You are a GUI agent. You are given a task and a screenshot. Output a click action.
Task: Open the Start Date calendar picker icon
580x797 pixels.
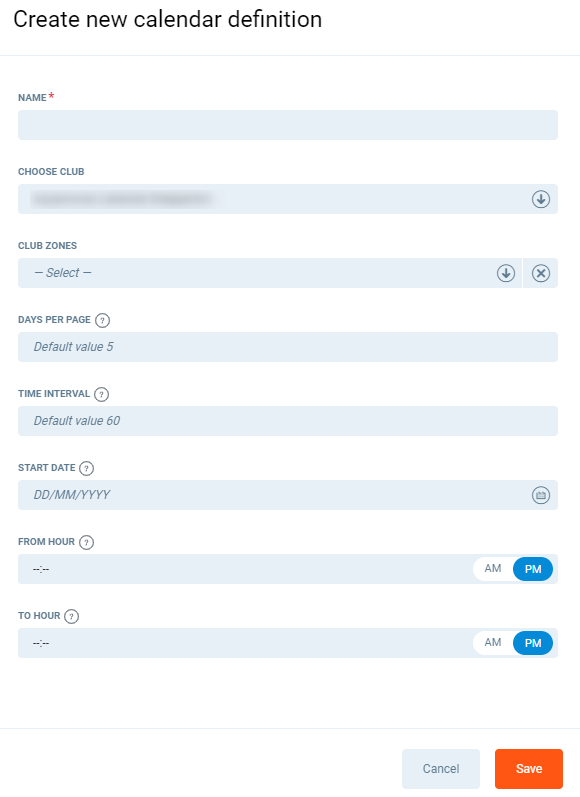[540, 495]
